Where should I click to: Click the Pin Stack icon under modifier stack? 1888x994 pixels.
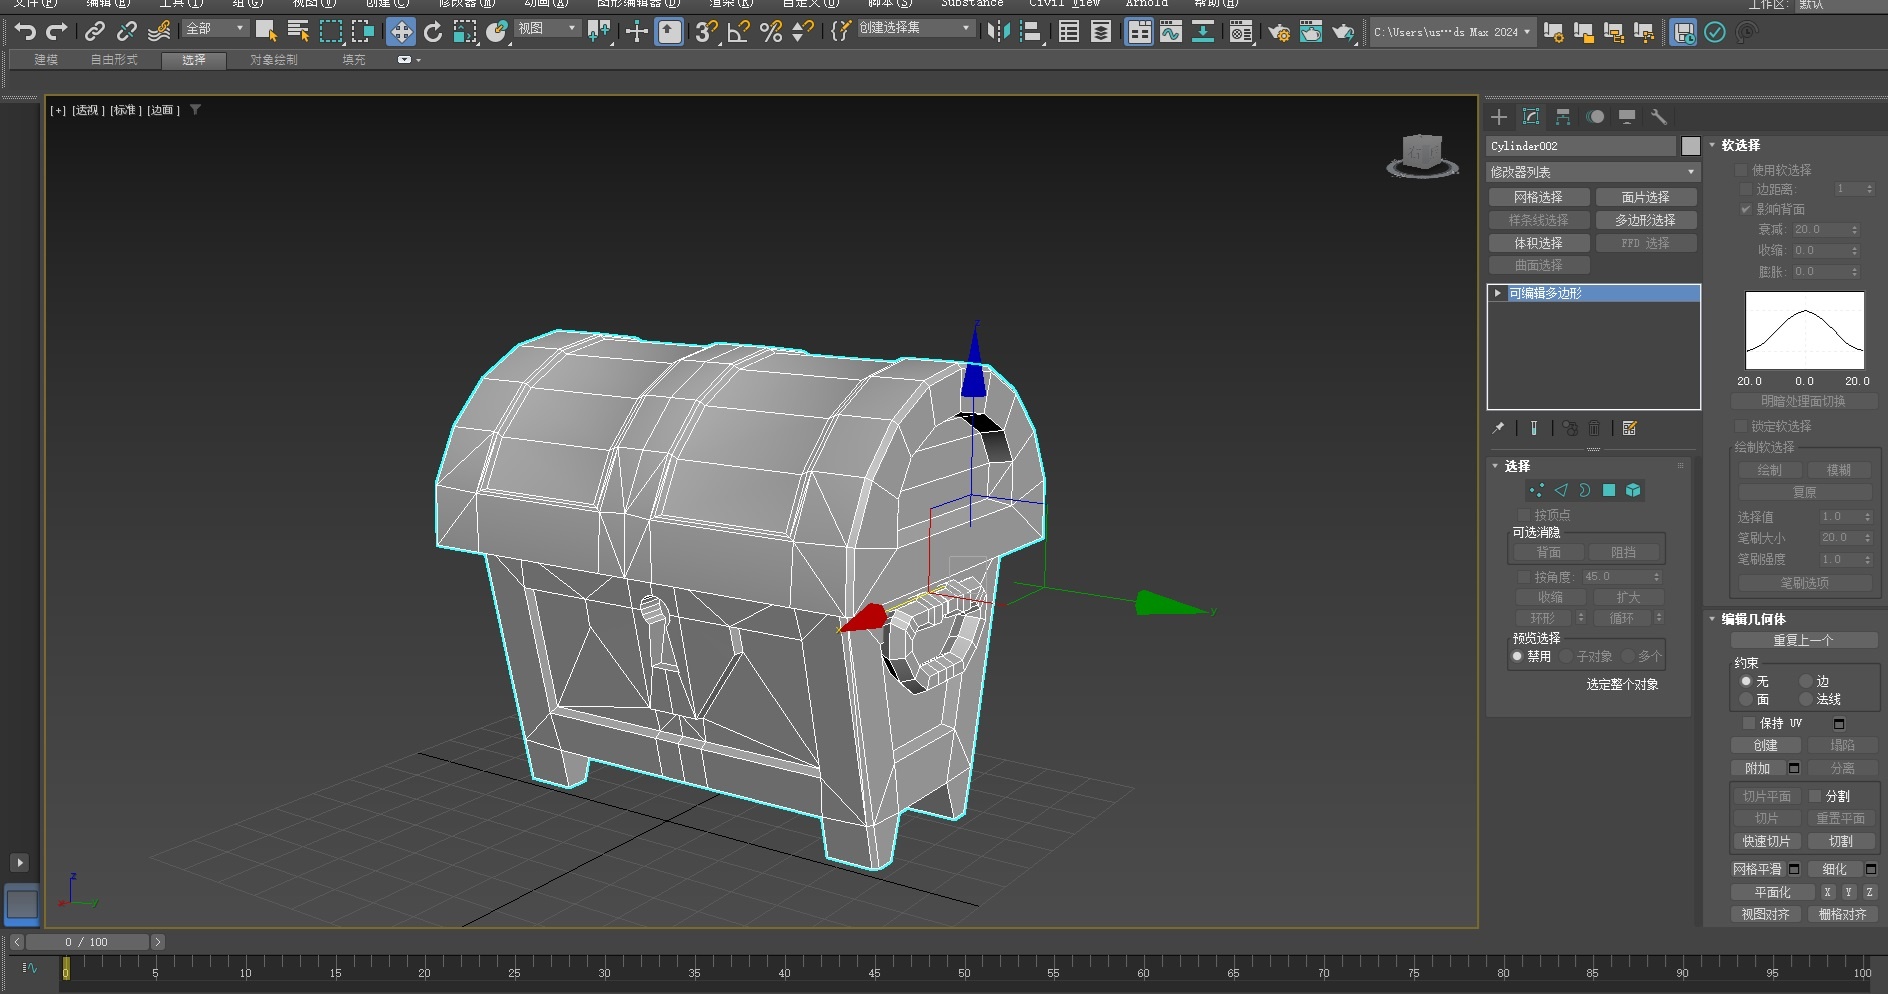pos(1498,428)
